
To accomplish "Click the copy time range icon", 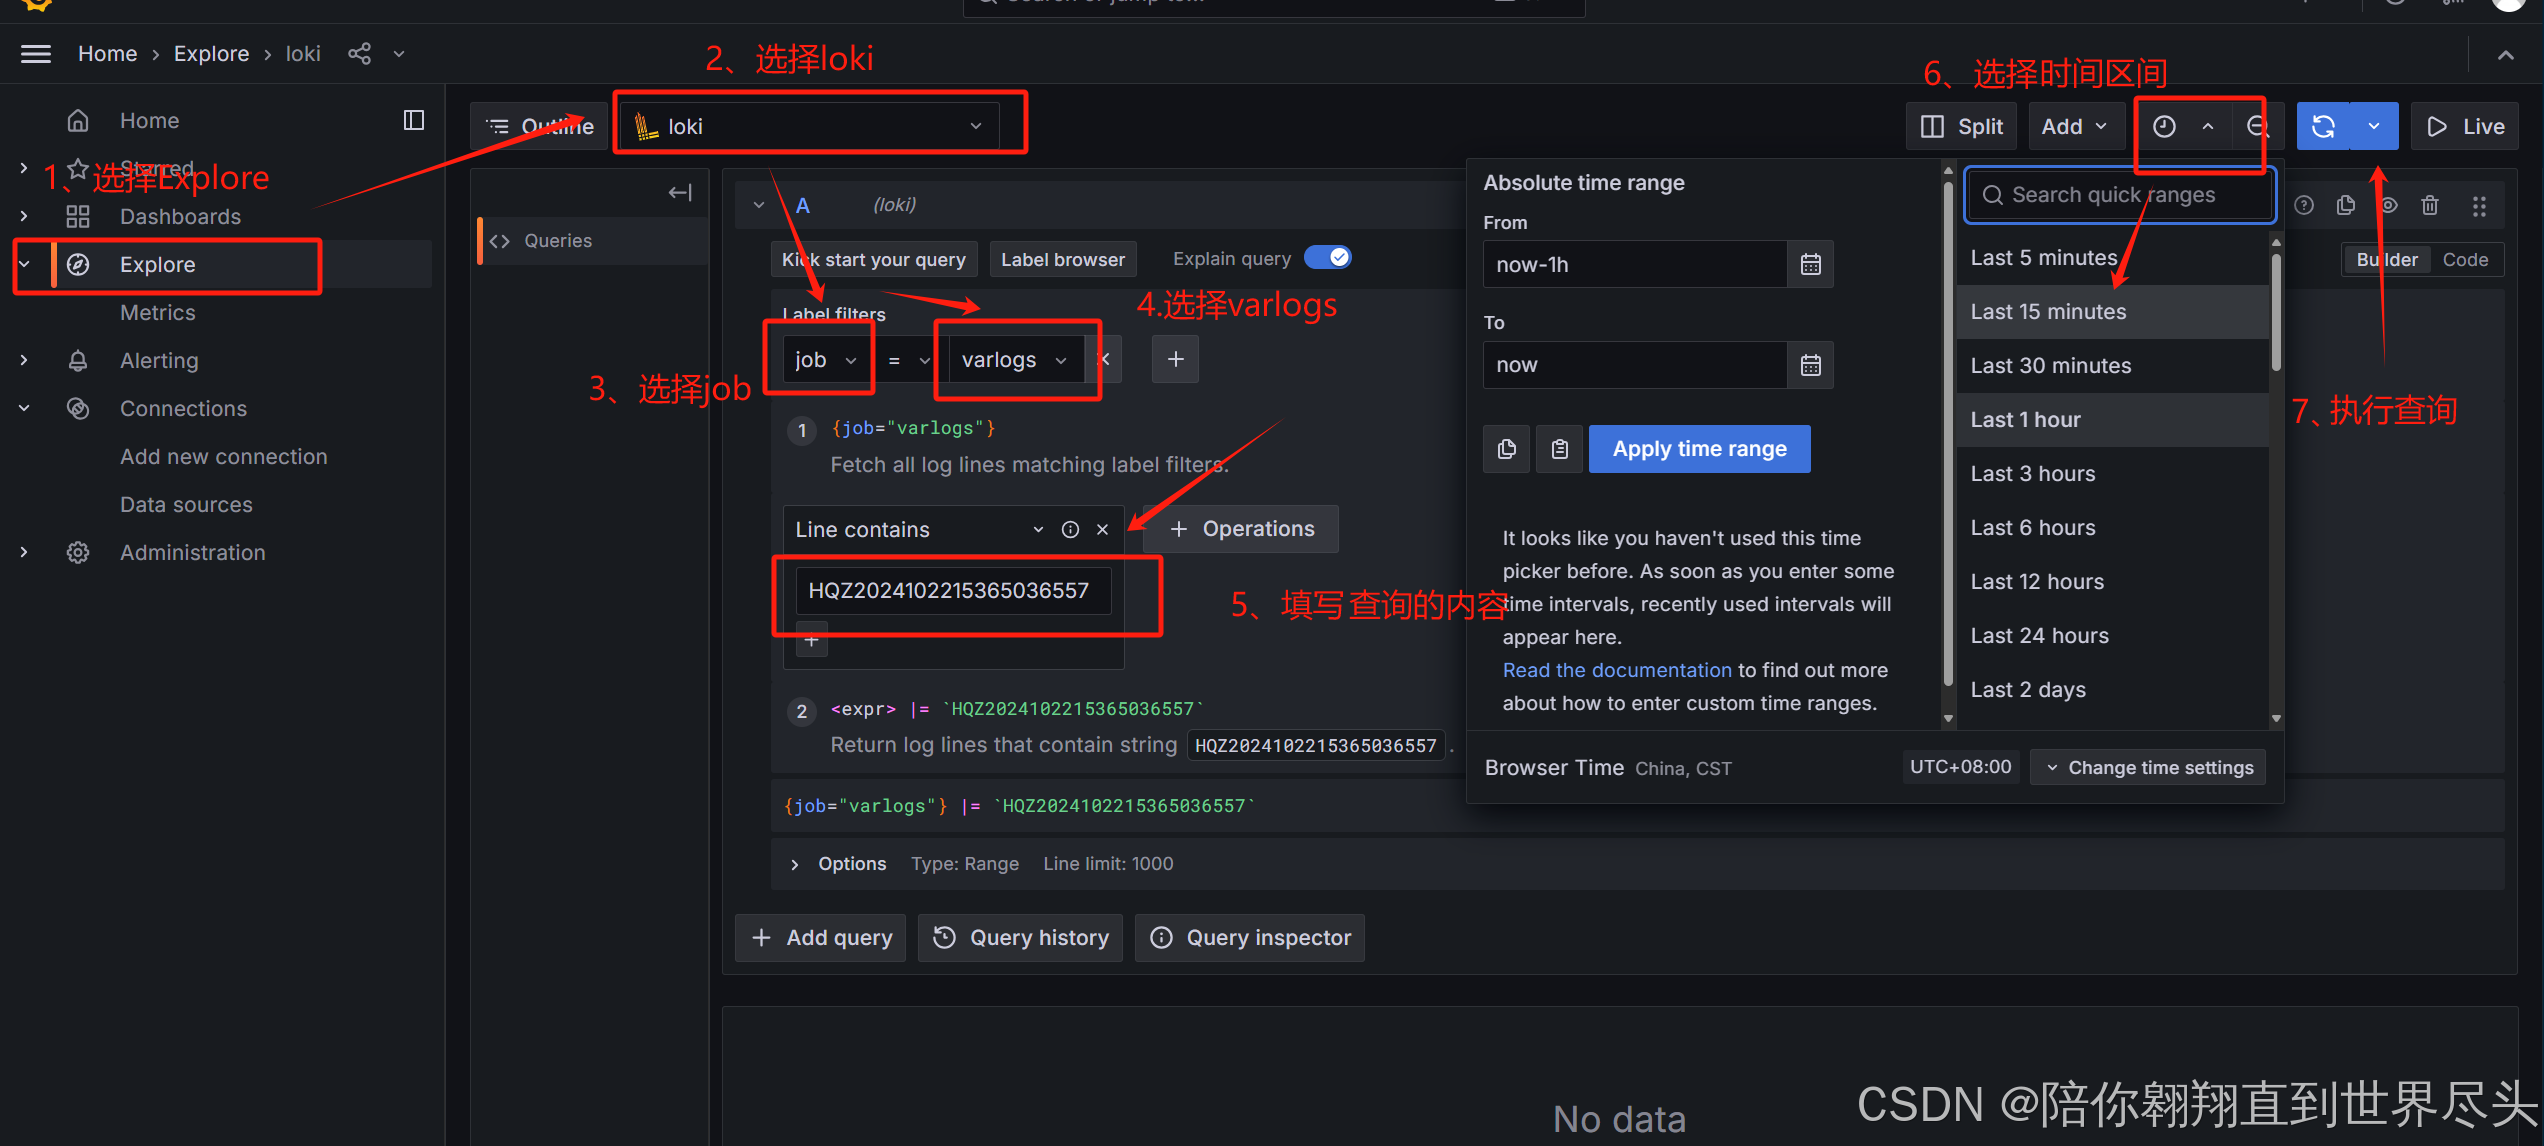I will (1507, 449).
